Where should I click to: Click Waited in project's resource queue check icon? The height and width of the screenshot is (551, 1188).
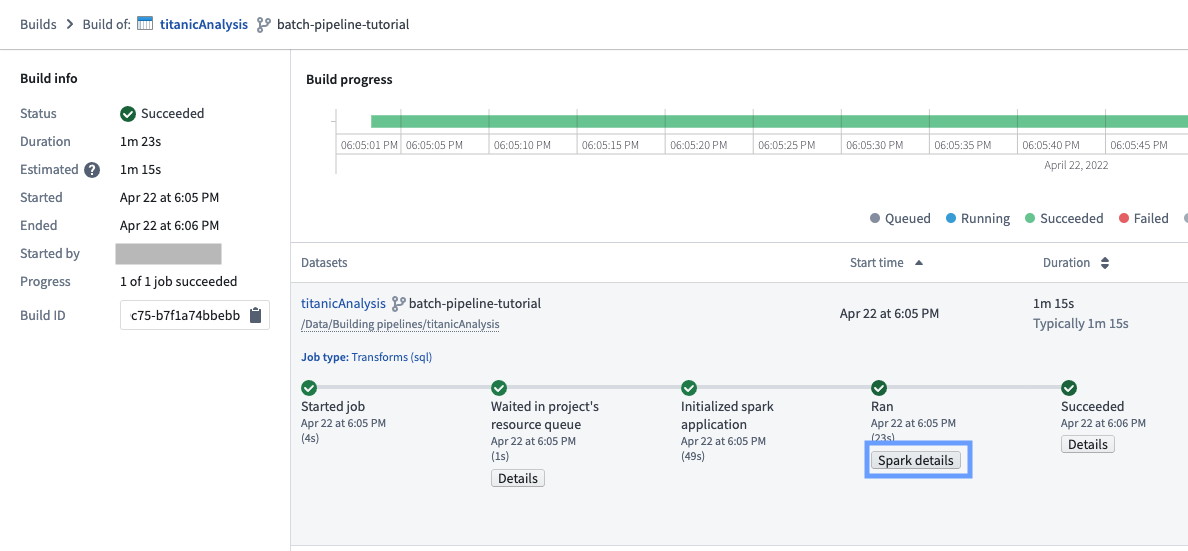pyautogui.click(x=499, y=388)
